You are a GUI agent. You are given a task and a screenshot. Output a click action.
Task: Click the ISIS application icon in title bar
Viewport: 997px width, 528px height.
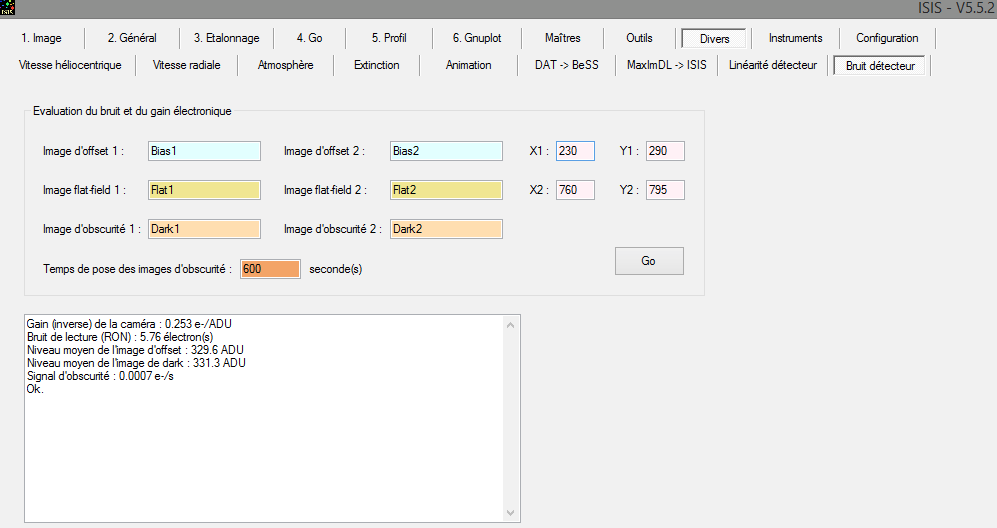pos(7,8)
